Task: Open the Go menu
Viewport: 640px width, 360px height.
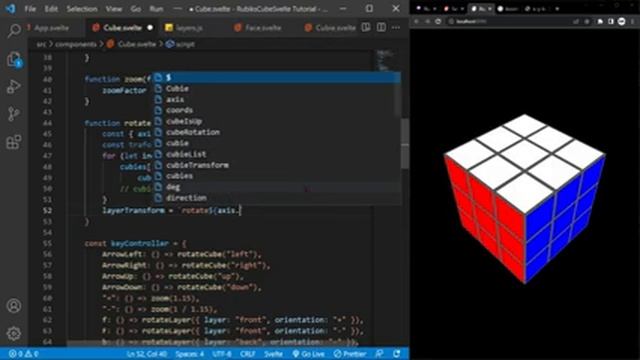Action: tap(136, 9)
